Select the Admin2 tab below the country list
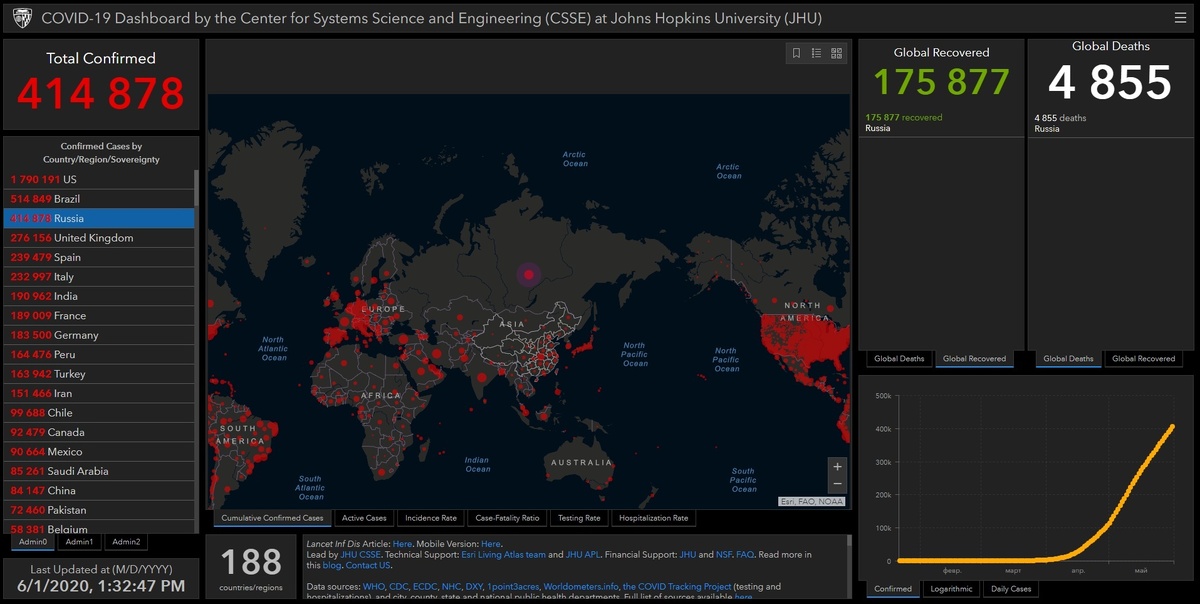The image size is (1200, 604). (x=126, y=542)
